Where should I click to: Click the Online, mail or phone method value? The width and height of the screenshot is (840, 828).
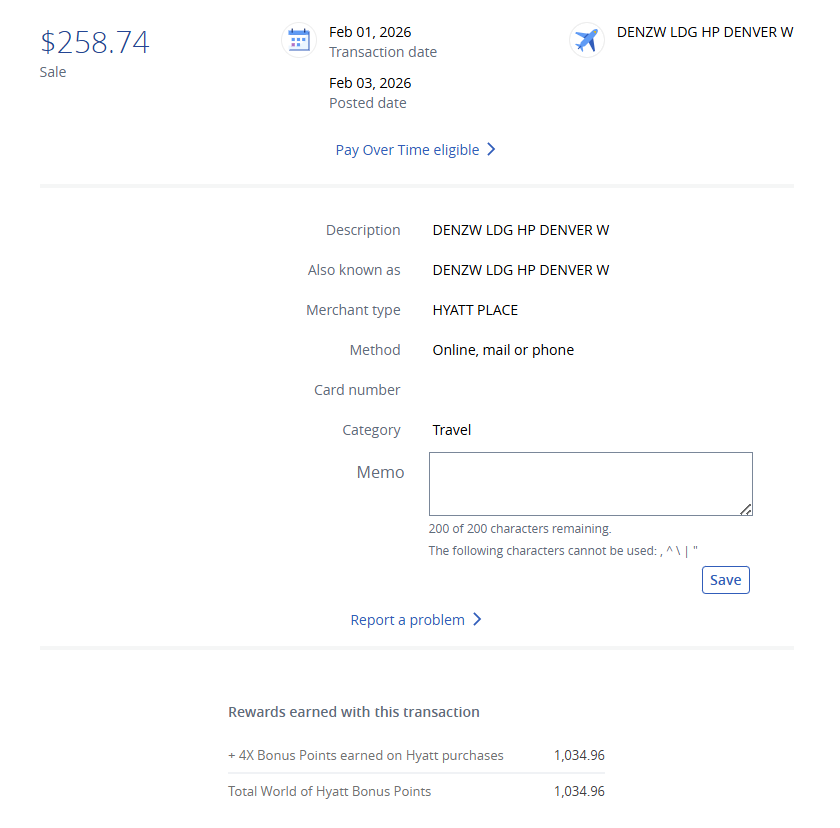[502, 349]
